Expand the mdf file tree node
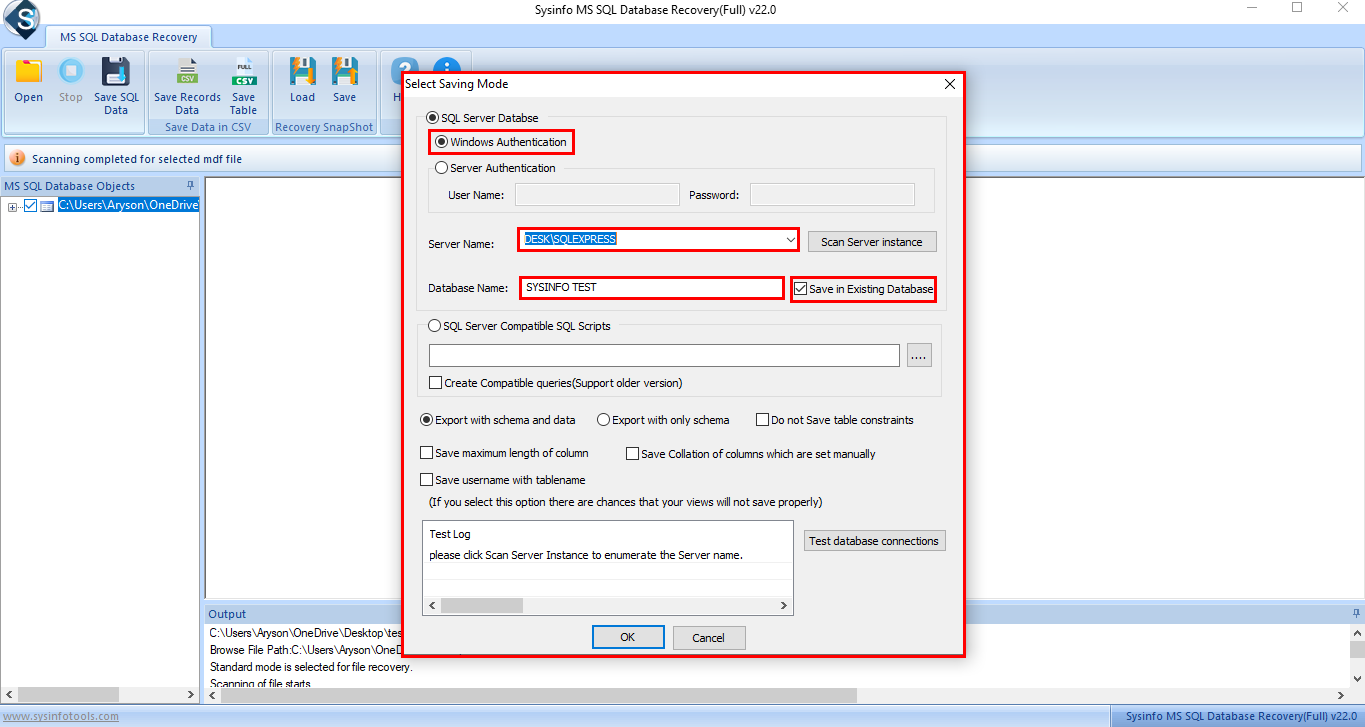The height and width of the screenshot is (727, 1365). coord(13,207)
